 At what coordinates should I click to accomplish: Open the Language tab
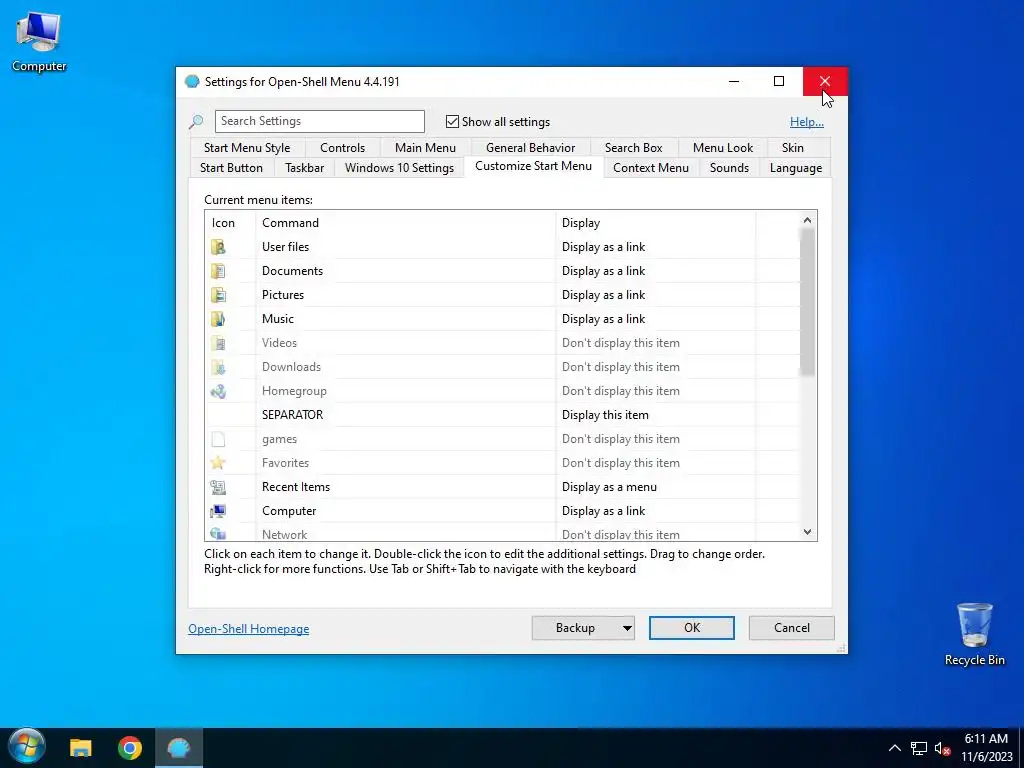795,168
